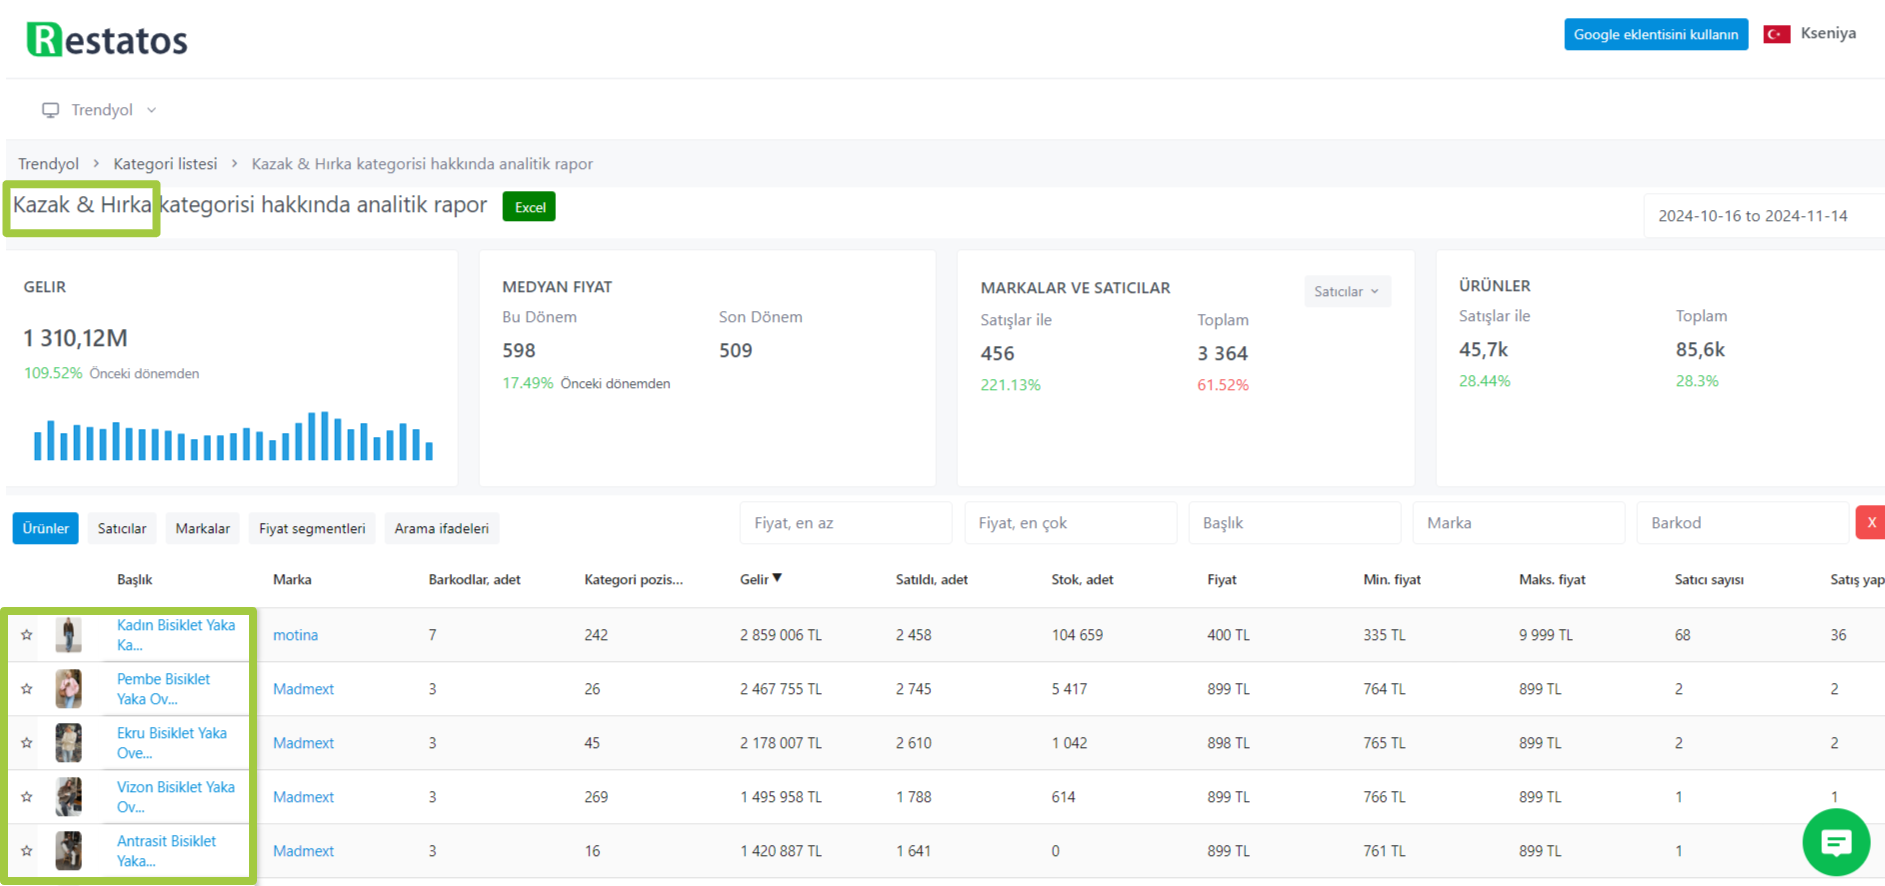The image size is (1885, 886).
Task: Sort by the Stok, adet column header
Action: click(x=1082, y=579)
